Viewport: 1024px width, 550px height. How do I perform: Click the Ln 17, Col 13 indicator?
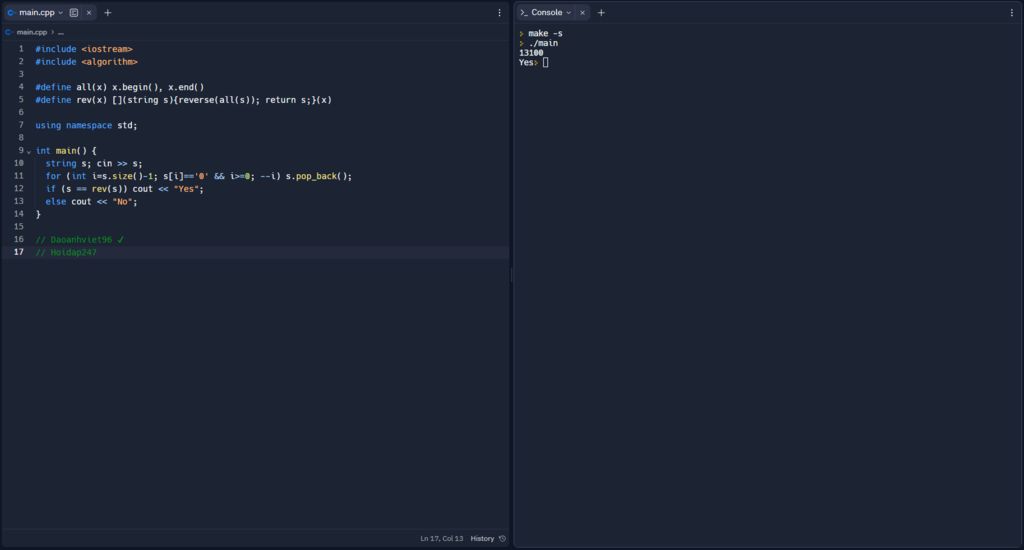(x=441, y=539)
